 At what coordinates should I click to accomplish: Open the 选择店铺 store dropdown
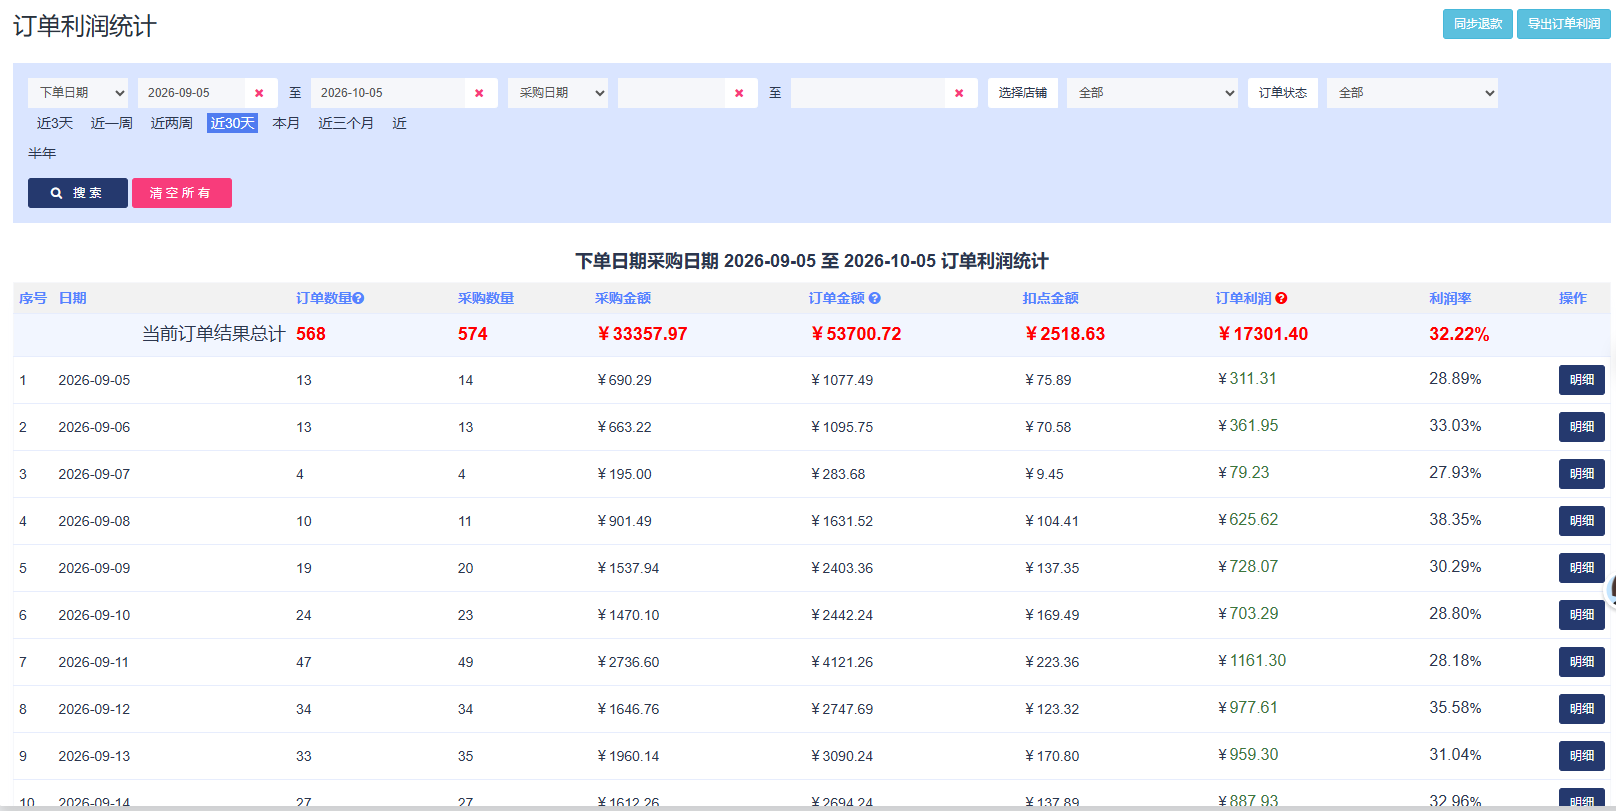pyautogui.click(x=1152, y=93)
